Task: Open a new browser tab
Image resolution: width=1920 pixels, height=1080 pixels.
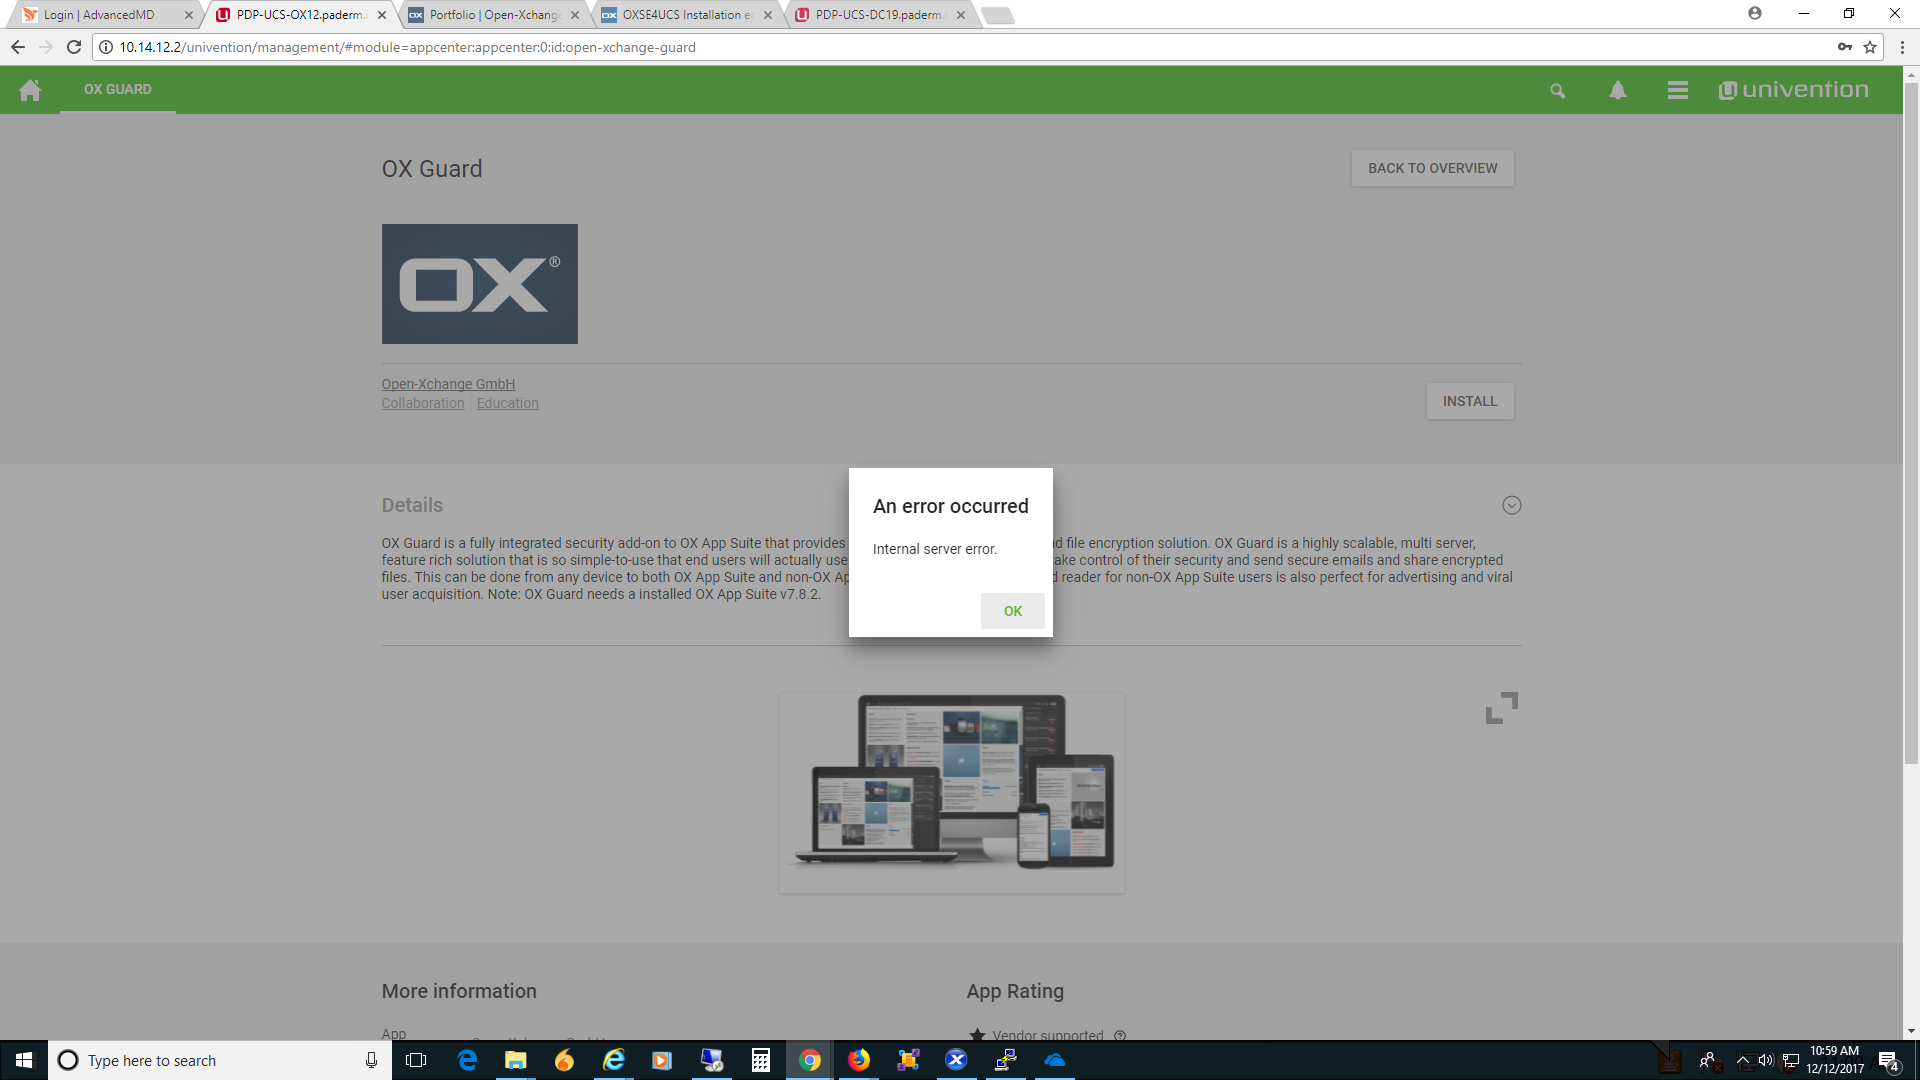Action: pos(998,15)
